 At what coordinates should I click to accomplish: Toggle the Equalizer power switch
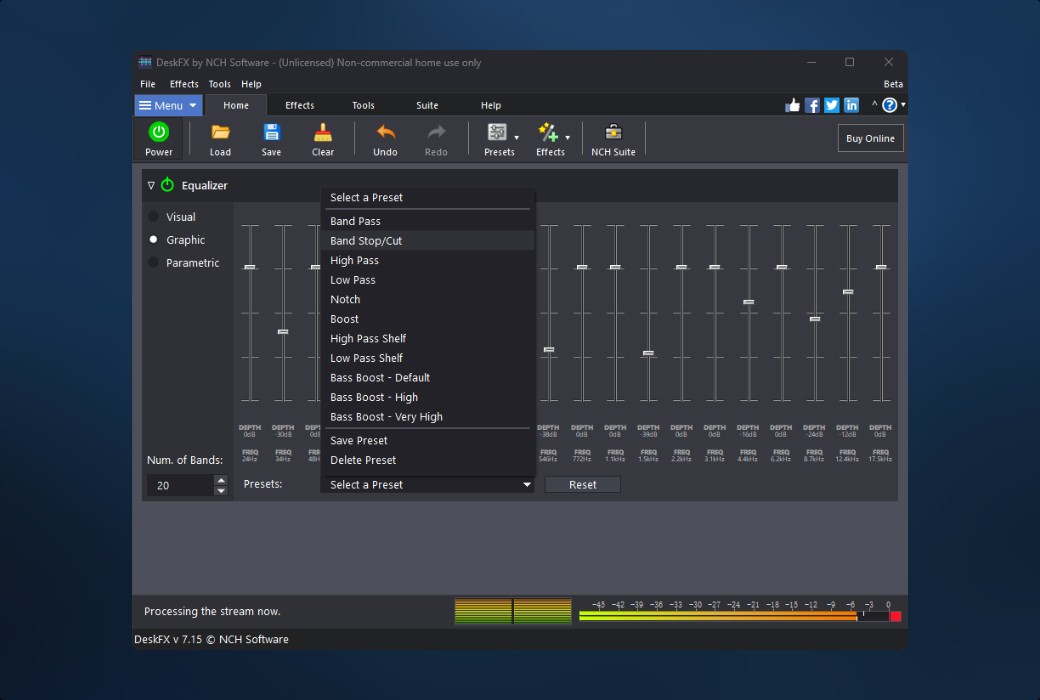pyautogui.click(x=167, y=184)
